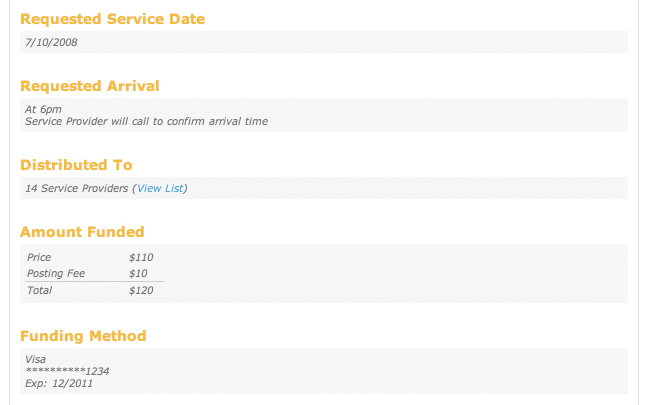Viewport: 649px width, 405px height.
Task: Click the Posting Fee label
Action: (56, 273)
